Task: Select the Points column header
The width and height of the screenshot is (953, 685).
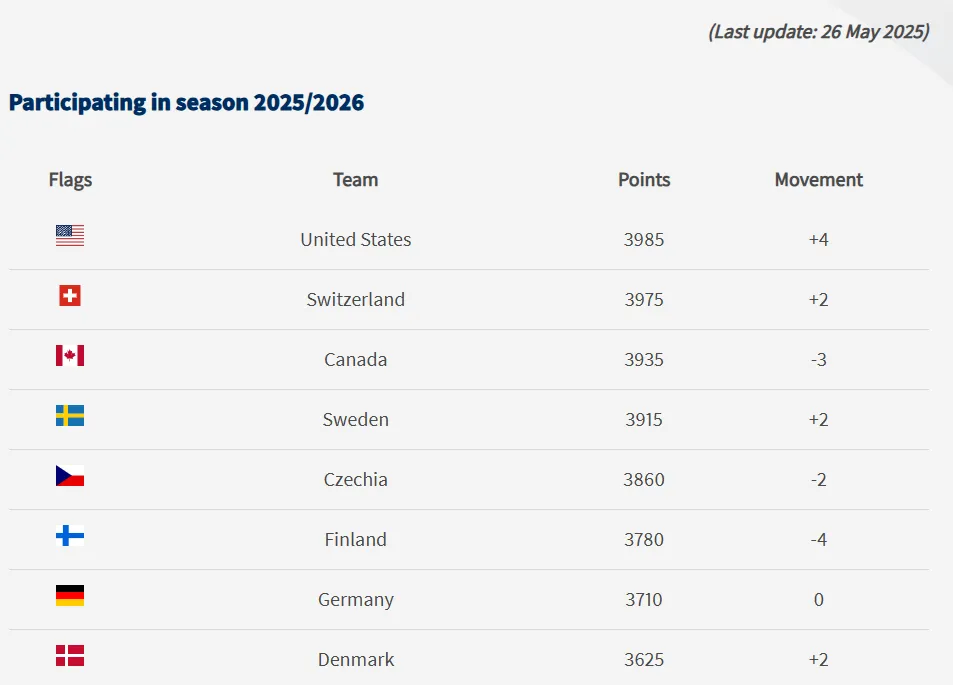Action: point(644,180)
